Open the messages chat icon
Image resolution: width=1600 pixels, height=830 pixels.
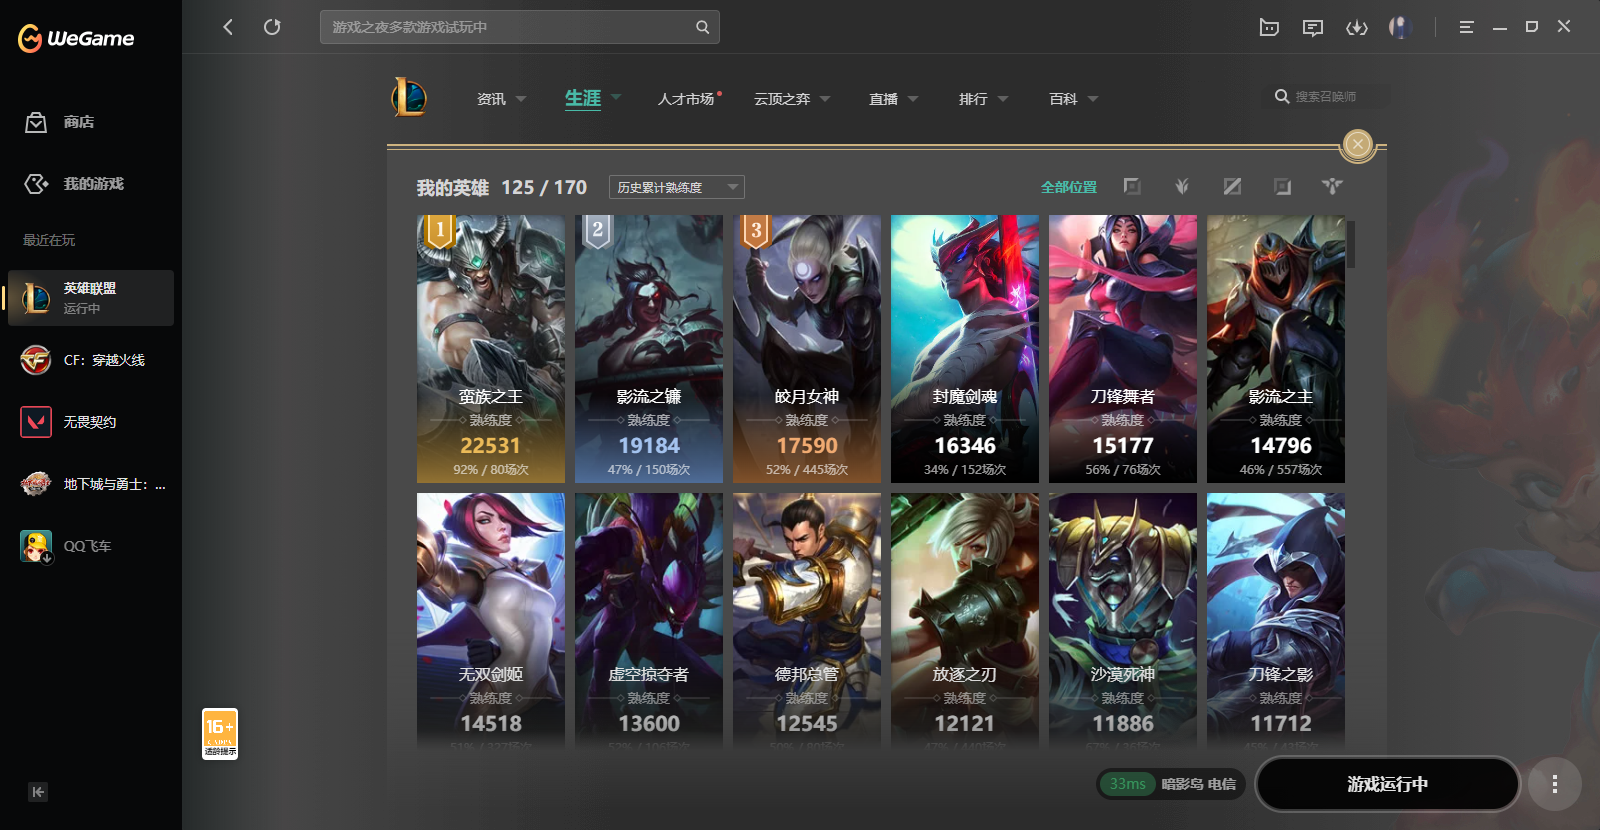click(1313, 27)
